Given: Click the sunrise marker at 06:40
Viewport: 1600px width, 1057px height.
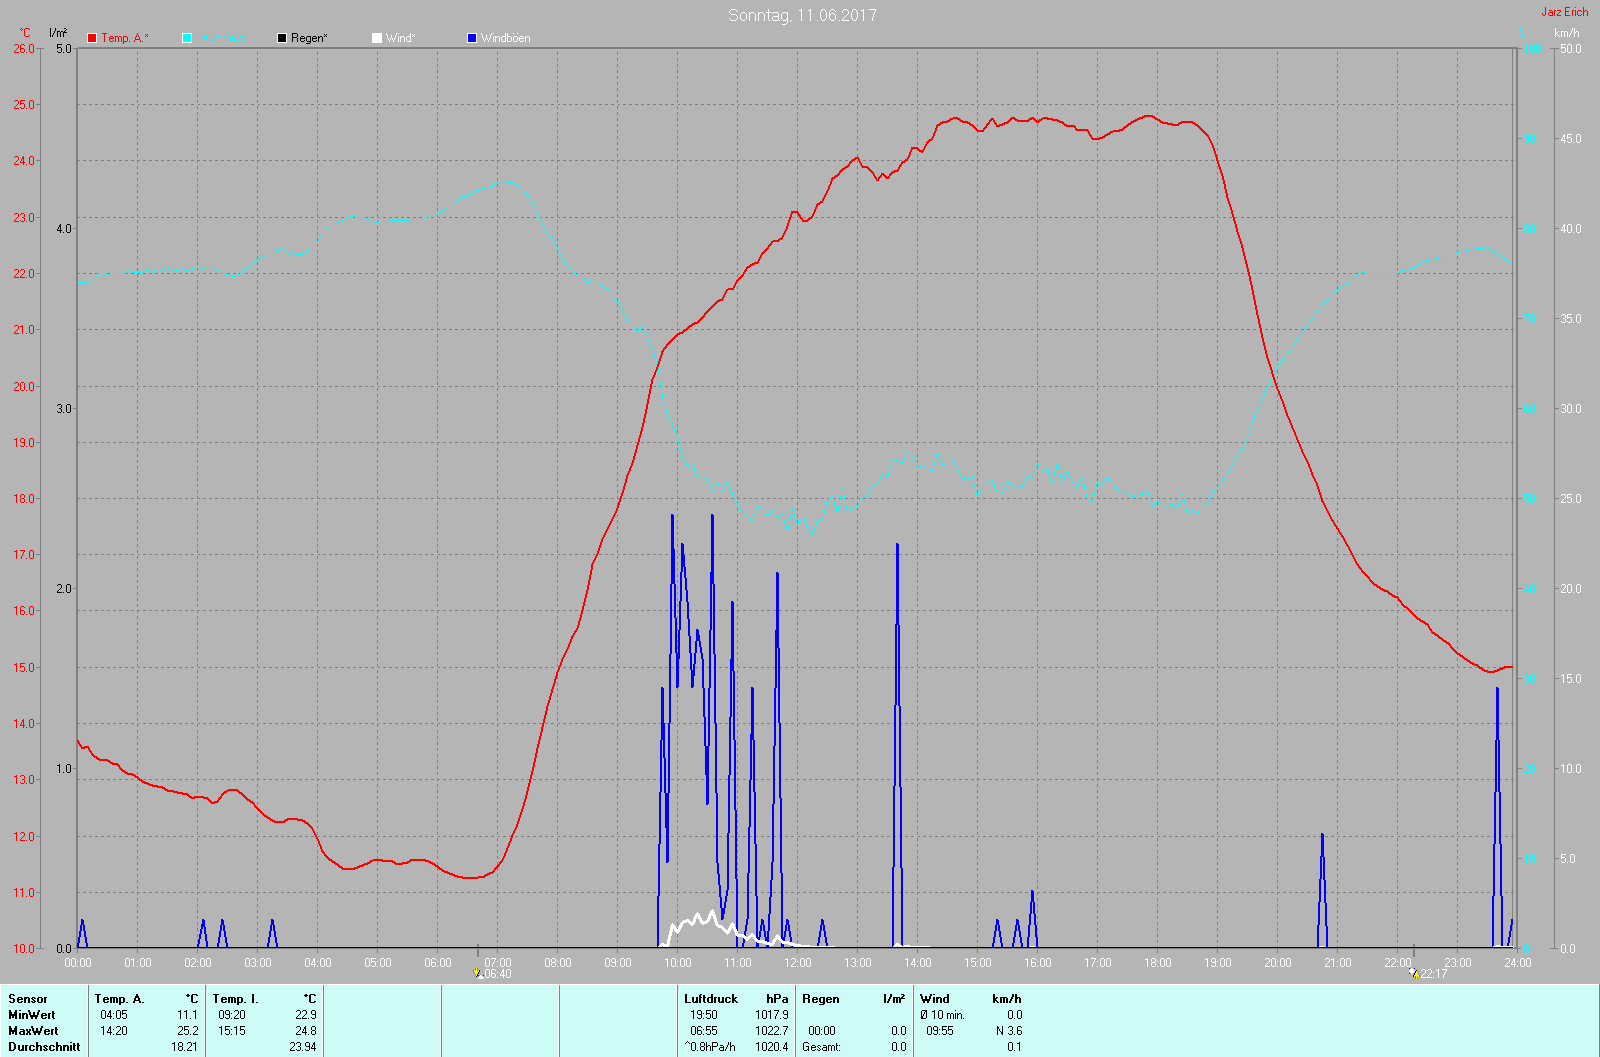Looking at the screenshot, I should click(478, 973).
